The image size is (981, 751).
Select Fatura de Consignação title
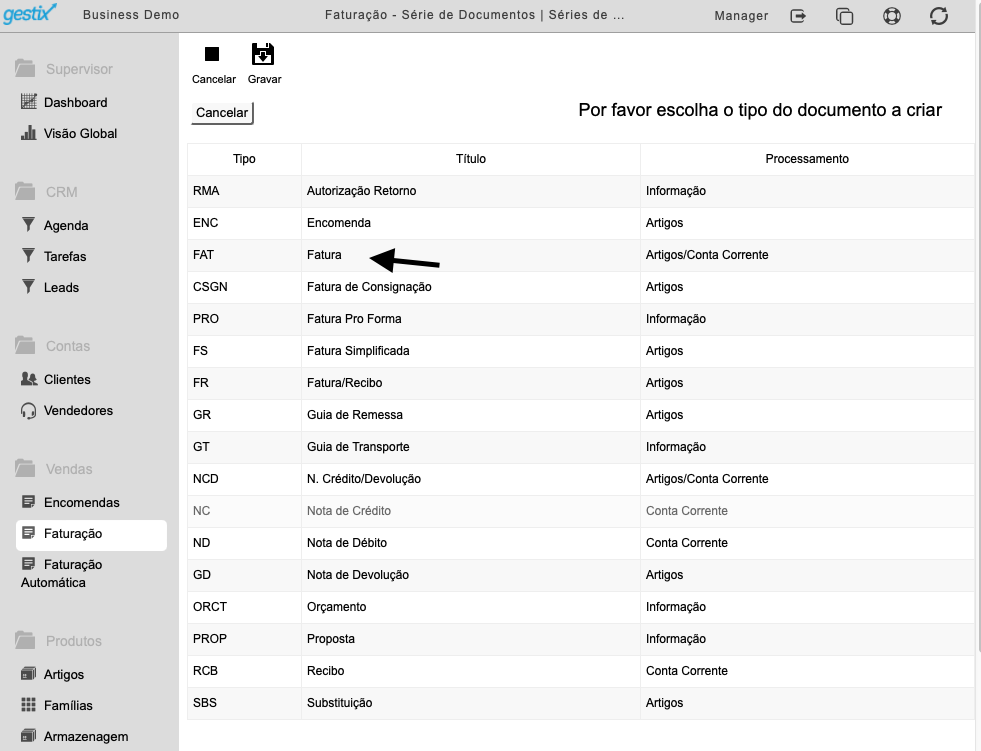369,287
